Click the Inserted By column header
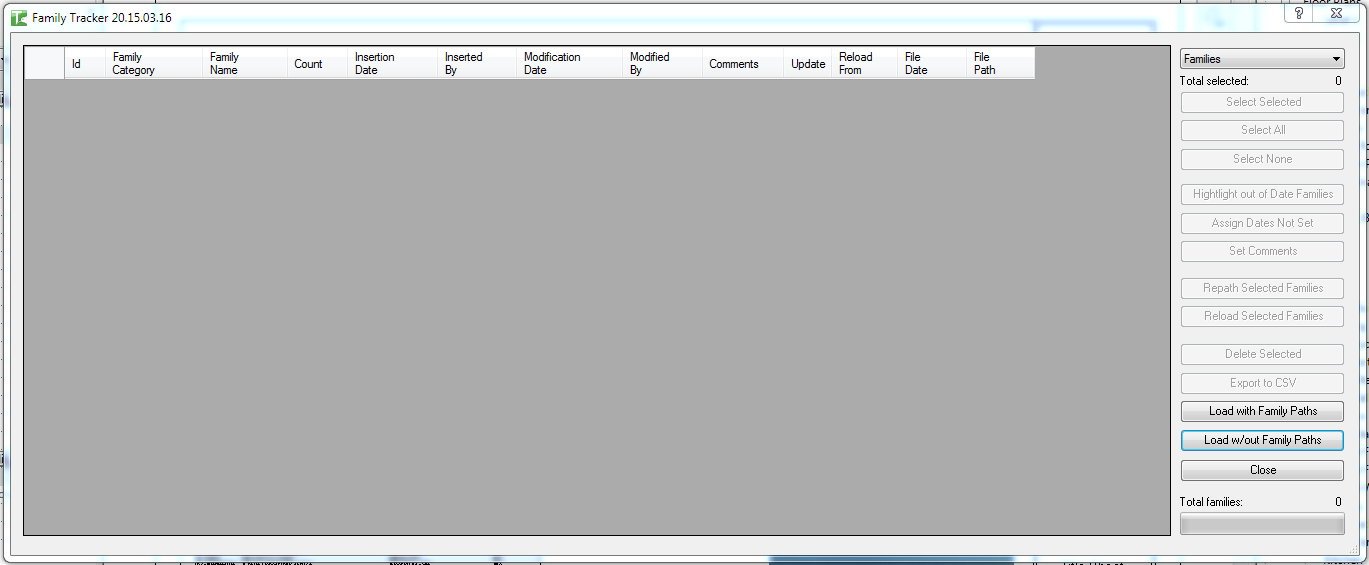The image size is (1369, 565). tap(477, 64)
